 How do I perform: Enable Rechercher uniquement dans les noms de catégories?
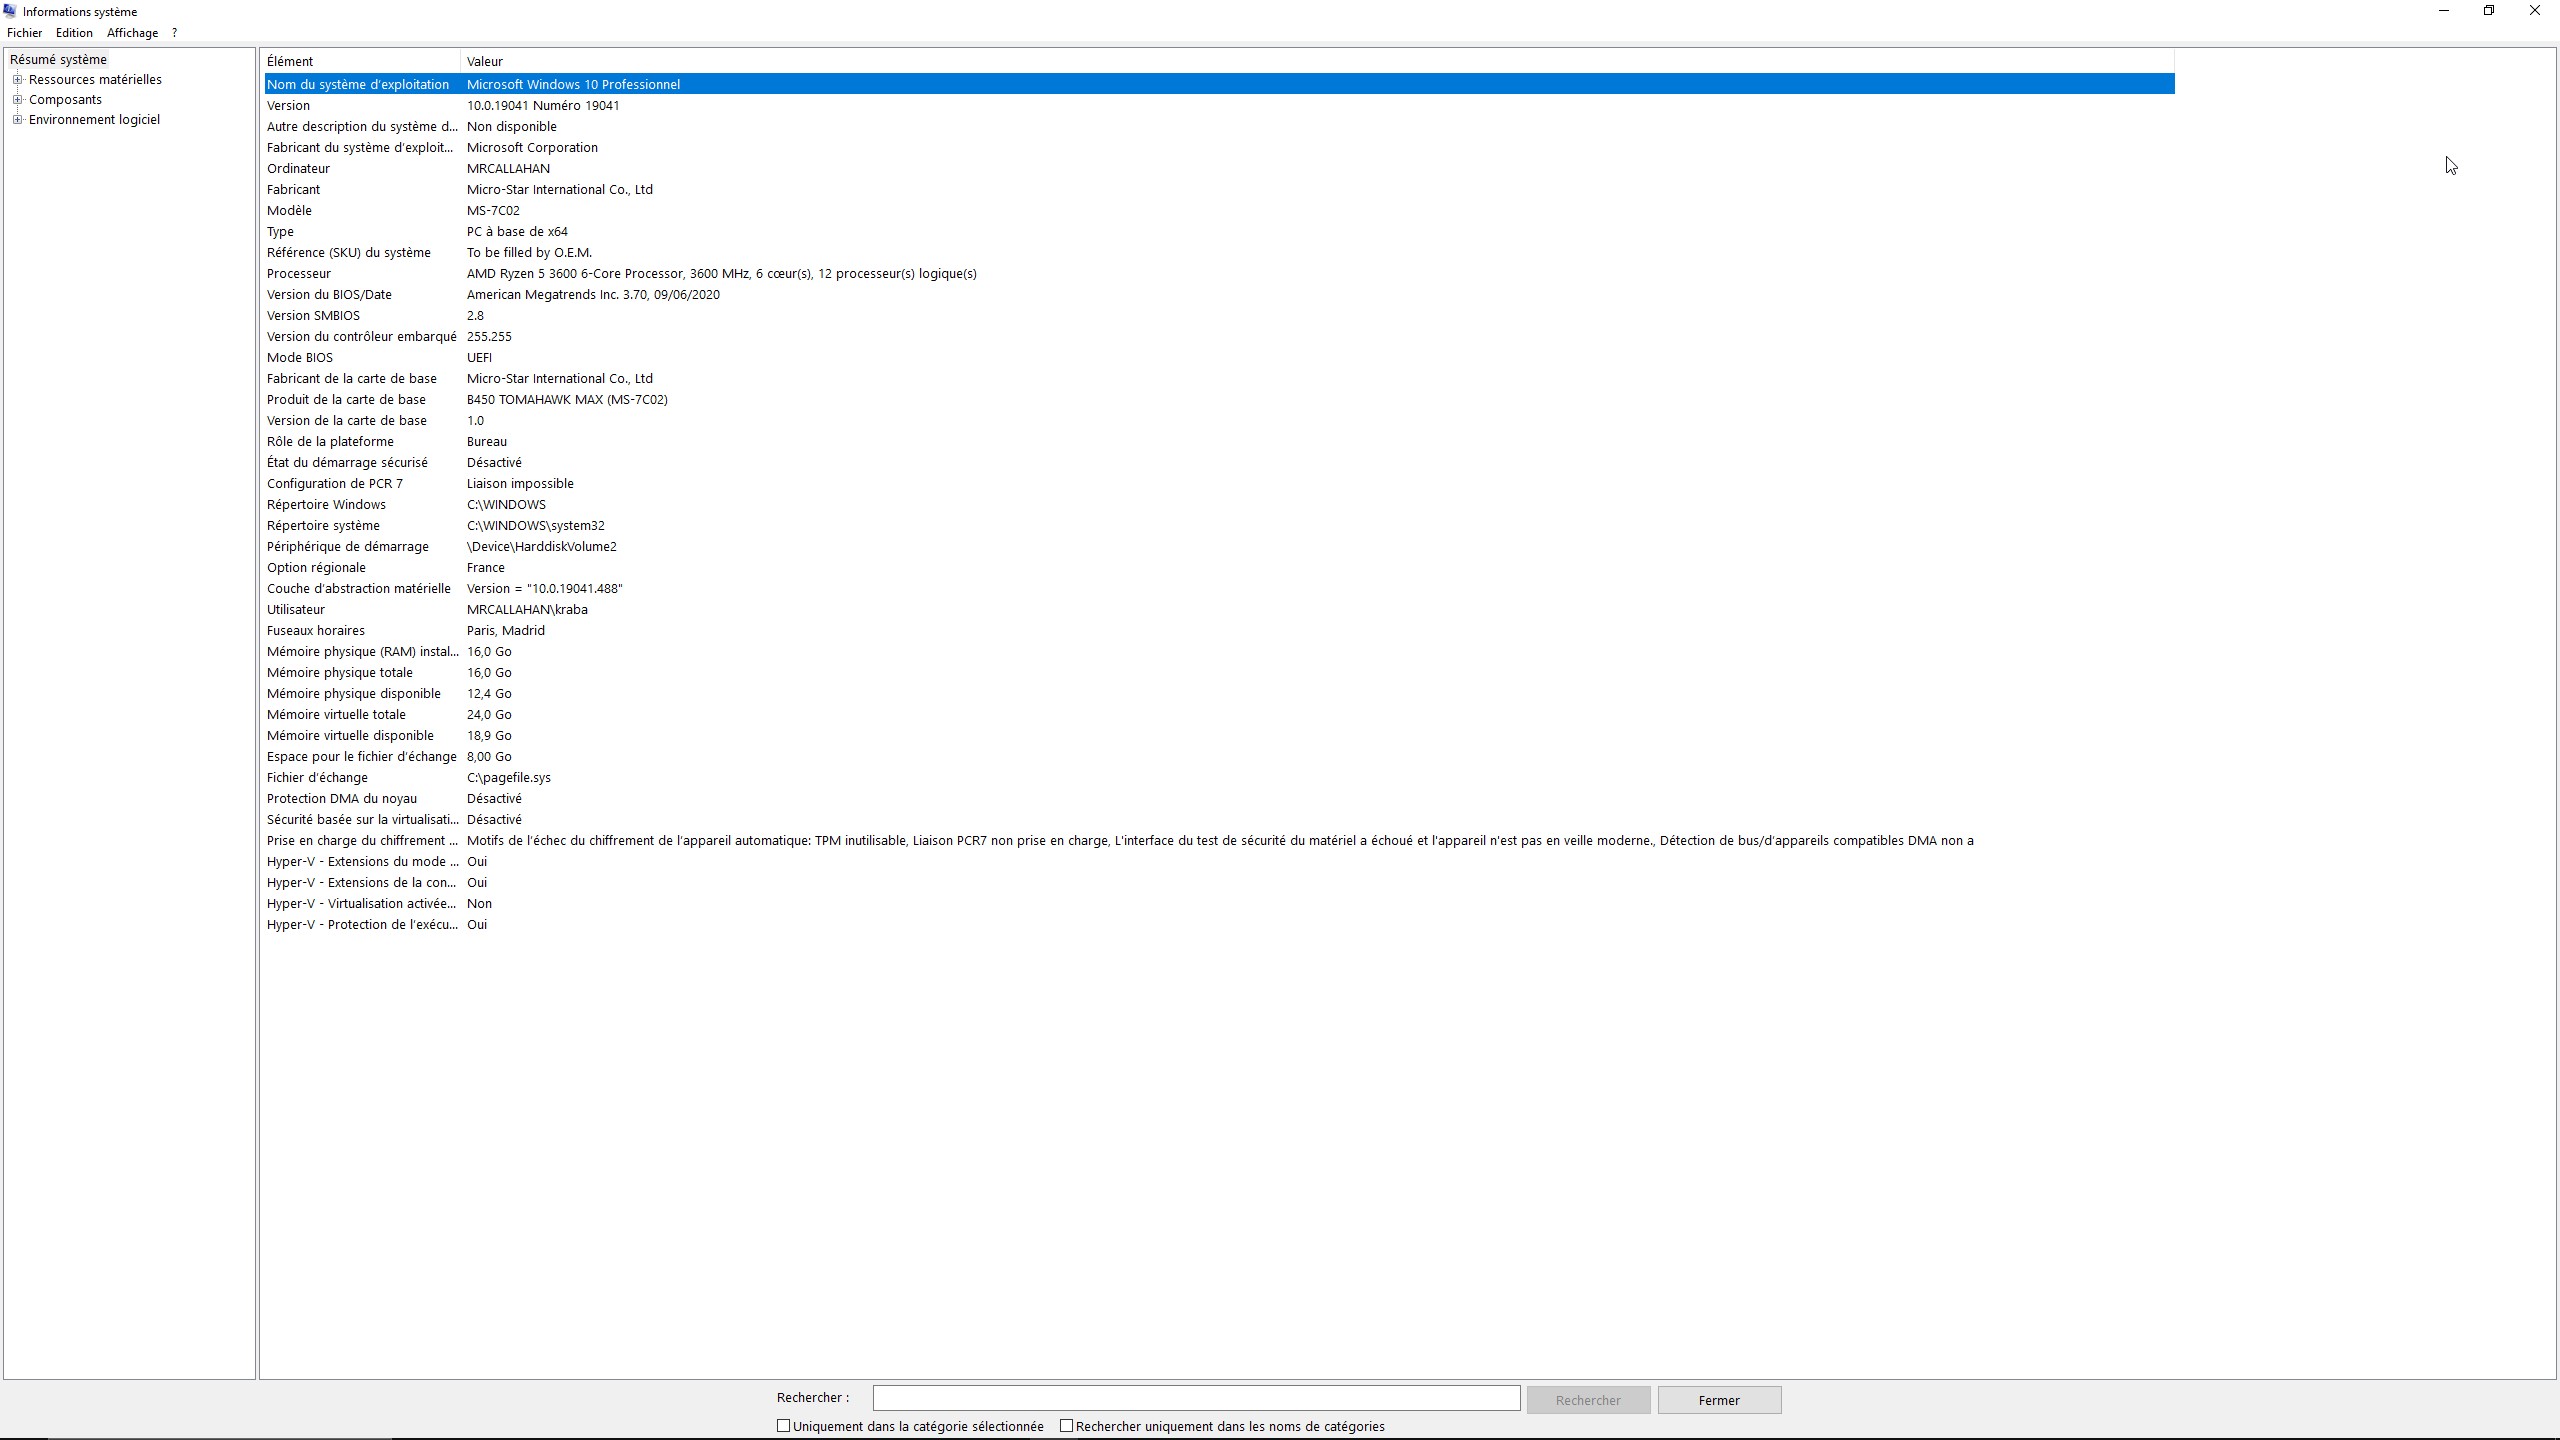click(1067, 1426)
